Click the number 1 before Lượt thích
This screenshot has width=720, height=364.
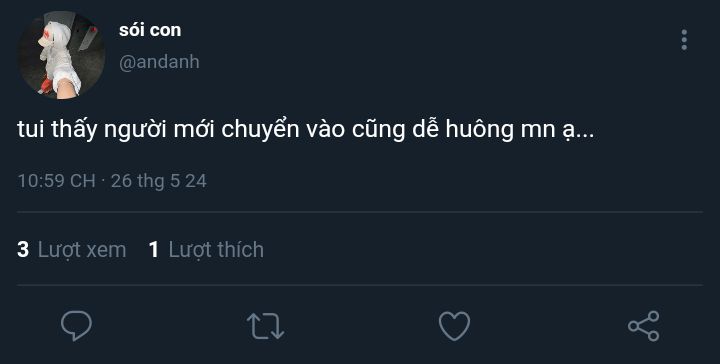154,250
